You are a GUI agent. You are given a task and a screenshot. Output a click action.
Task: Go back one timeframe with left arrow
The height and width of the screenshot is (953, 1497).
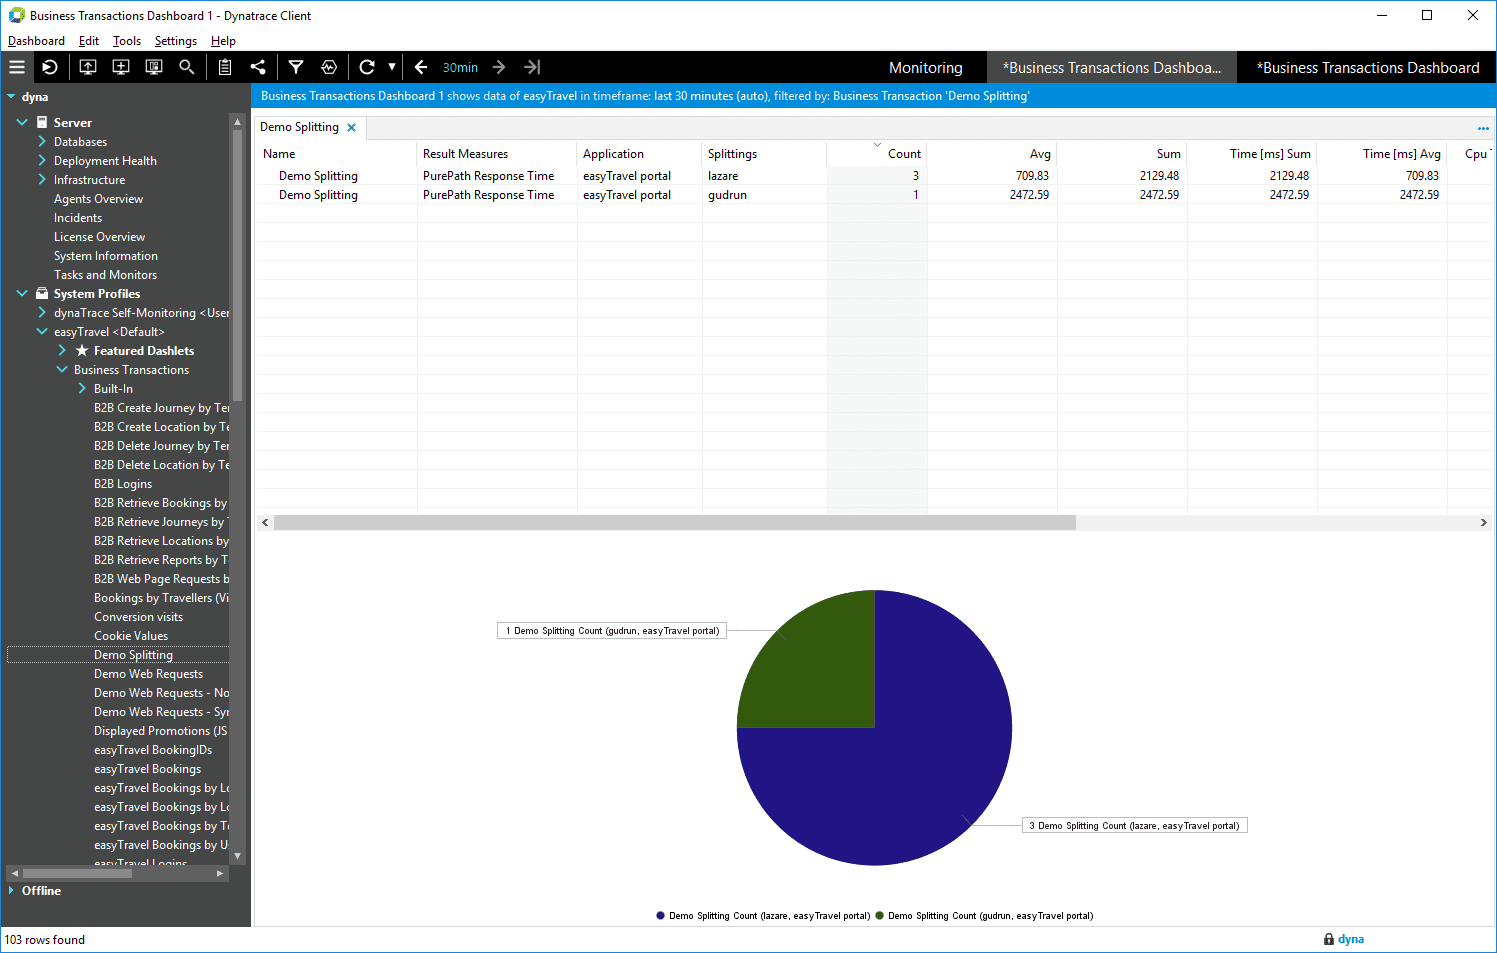421,67
